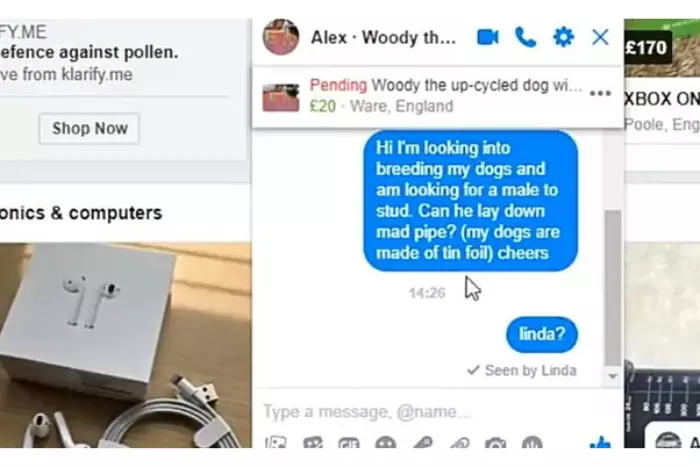The image size is (700, 467).
Task: Open the £170 marketplace listing image
Action: pyautogui.click(x=662, y=48)
